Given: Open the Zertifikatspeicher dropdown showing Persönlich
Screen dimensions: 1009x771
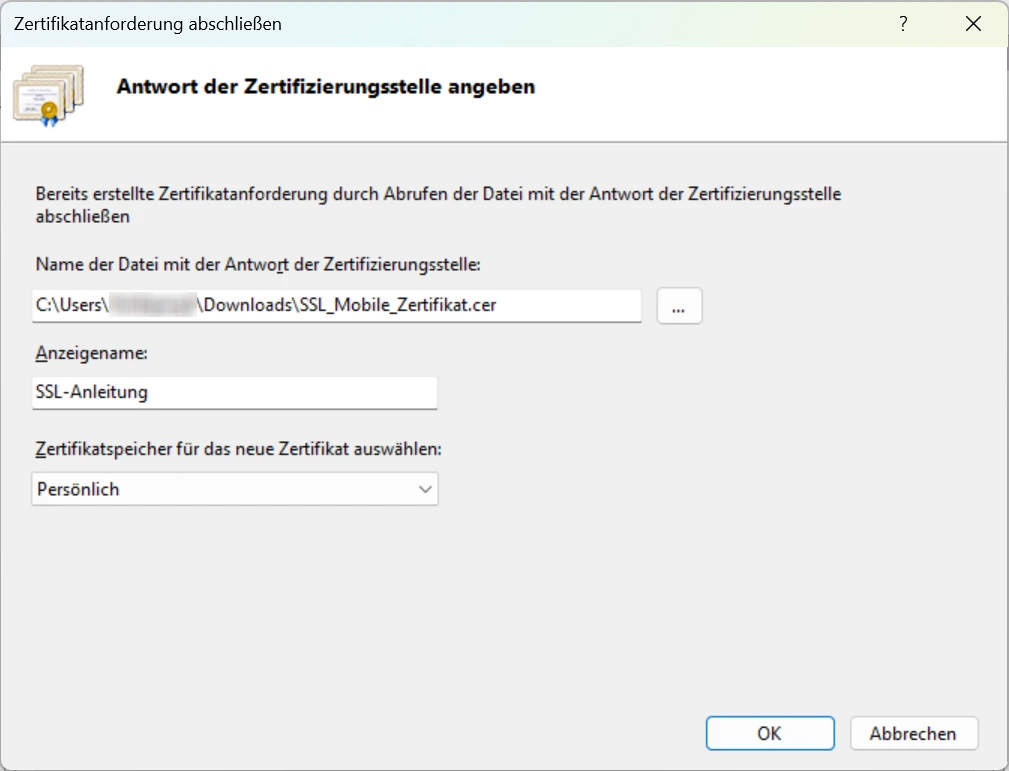Looking at the screenshot, I should point(234,489).
